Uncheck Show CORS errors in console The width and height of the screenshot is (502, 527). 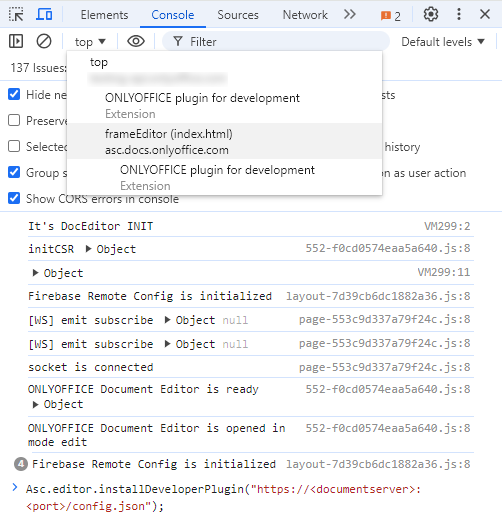14,198
